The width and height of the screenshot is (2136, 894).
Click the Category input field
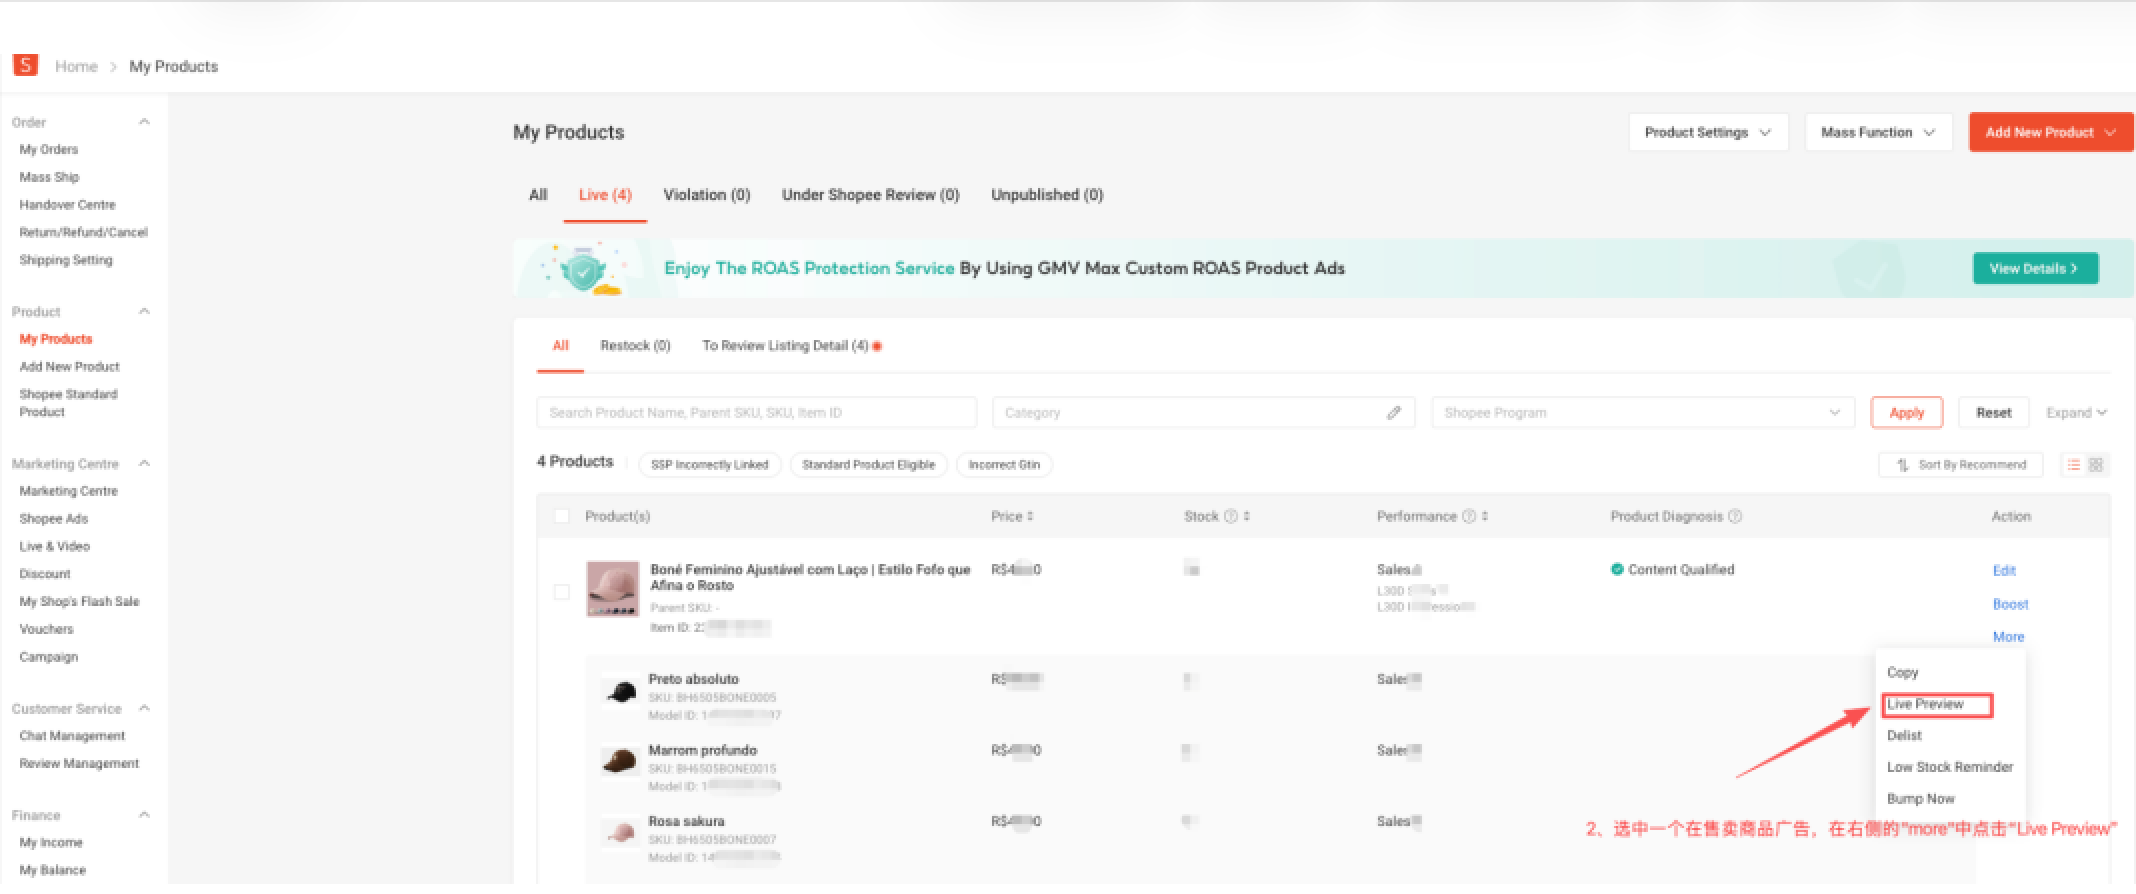tap(1203, 412)
